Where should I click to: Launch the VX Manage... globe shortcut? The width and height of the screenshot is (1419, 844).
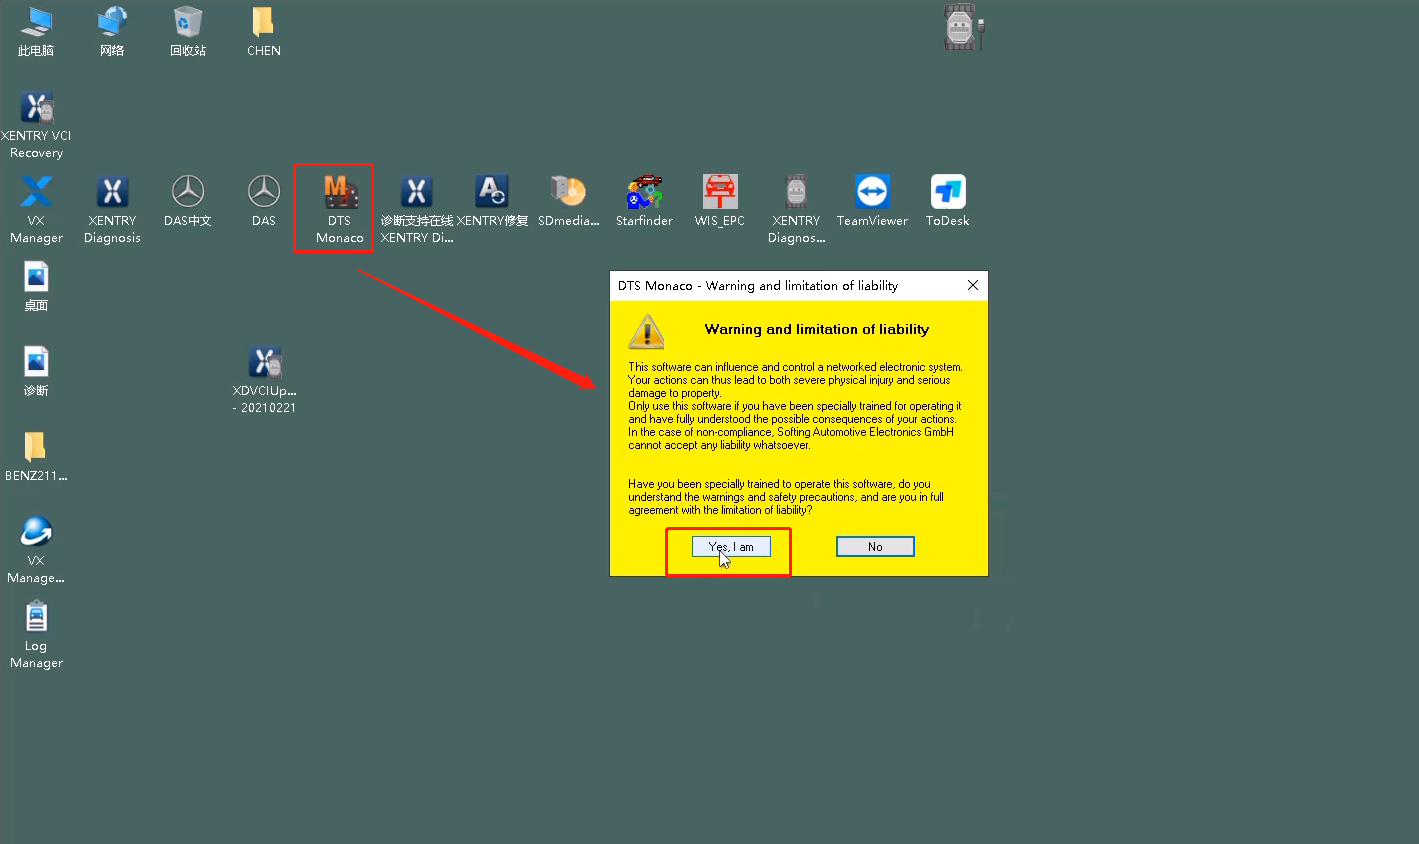36,549
